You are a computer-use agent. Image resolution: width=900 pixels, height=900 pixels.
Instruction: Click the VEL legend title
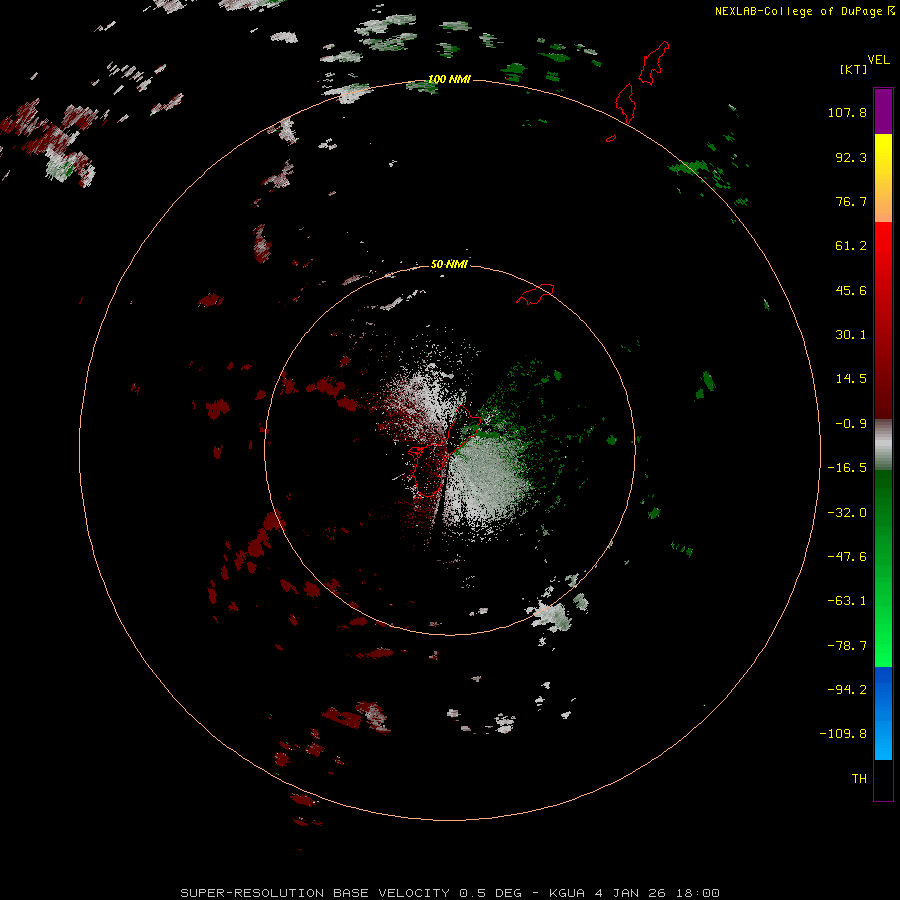[878, 60]
